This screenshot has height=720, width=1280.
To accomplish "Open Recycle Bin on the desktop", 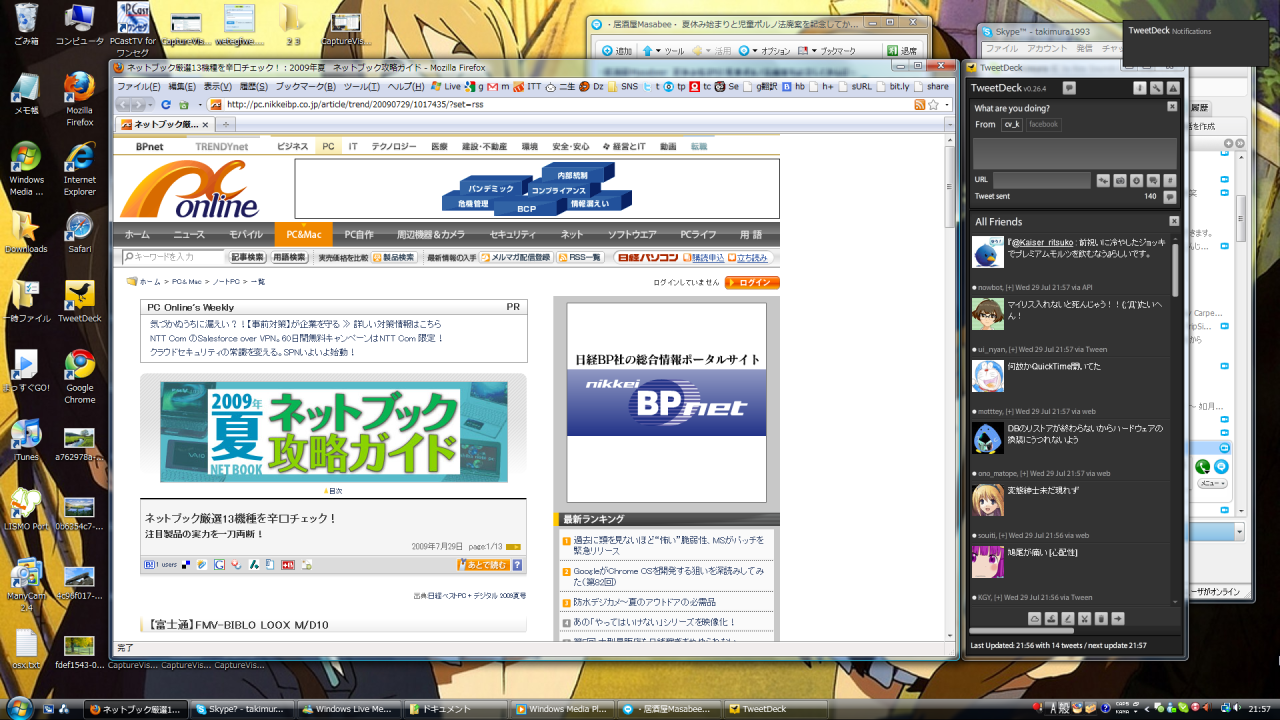I will tap(26, 25).
